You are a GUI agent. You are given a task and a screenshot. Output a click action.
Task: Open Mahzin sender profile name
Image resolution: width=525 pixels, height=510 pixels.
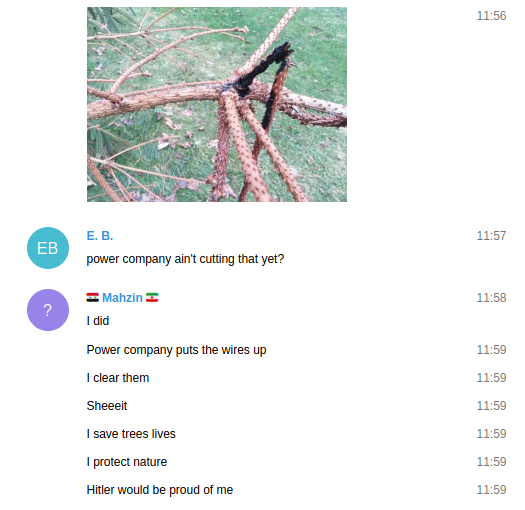[x=122, y=298]
